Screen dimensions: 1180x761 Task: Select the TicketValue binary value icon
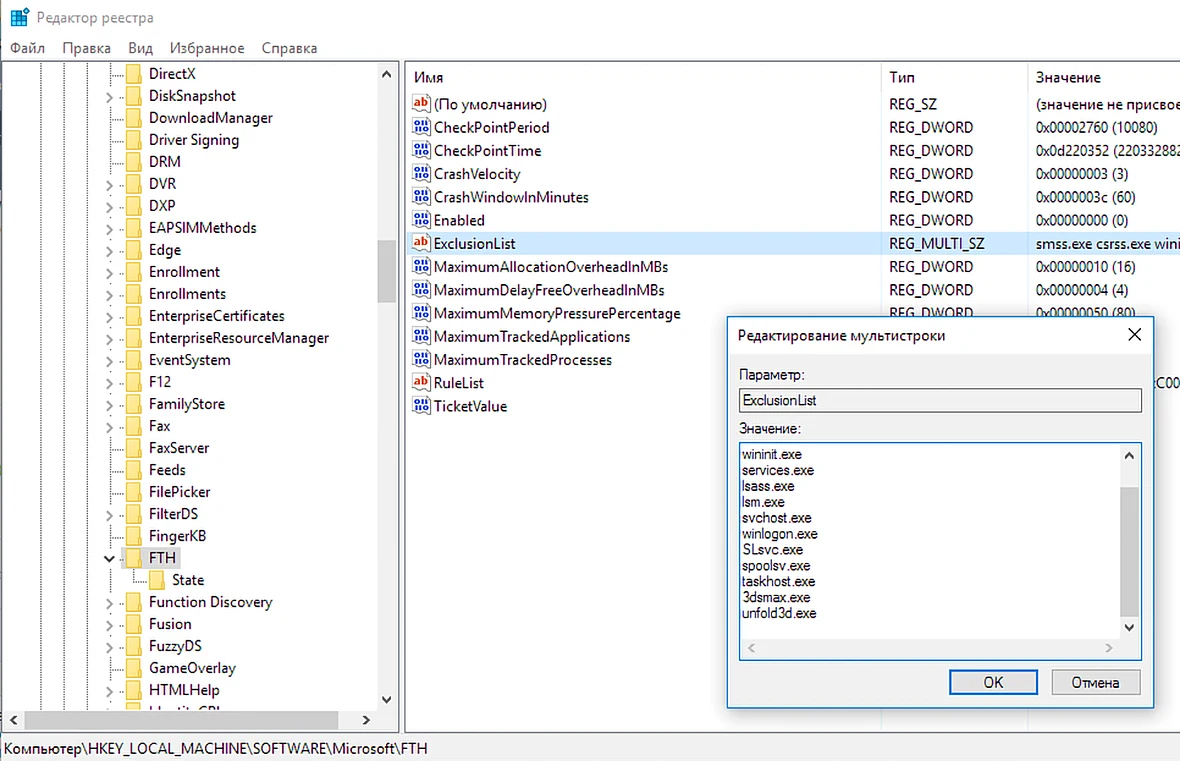pyautogui.click(x=421, y=406)
